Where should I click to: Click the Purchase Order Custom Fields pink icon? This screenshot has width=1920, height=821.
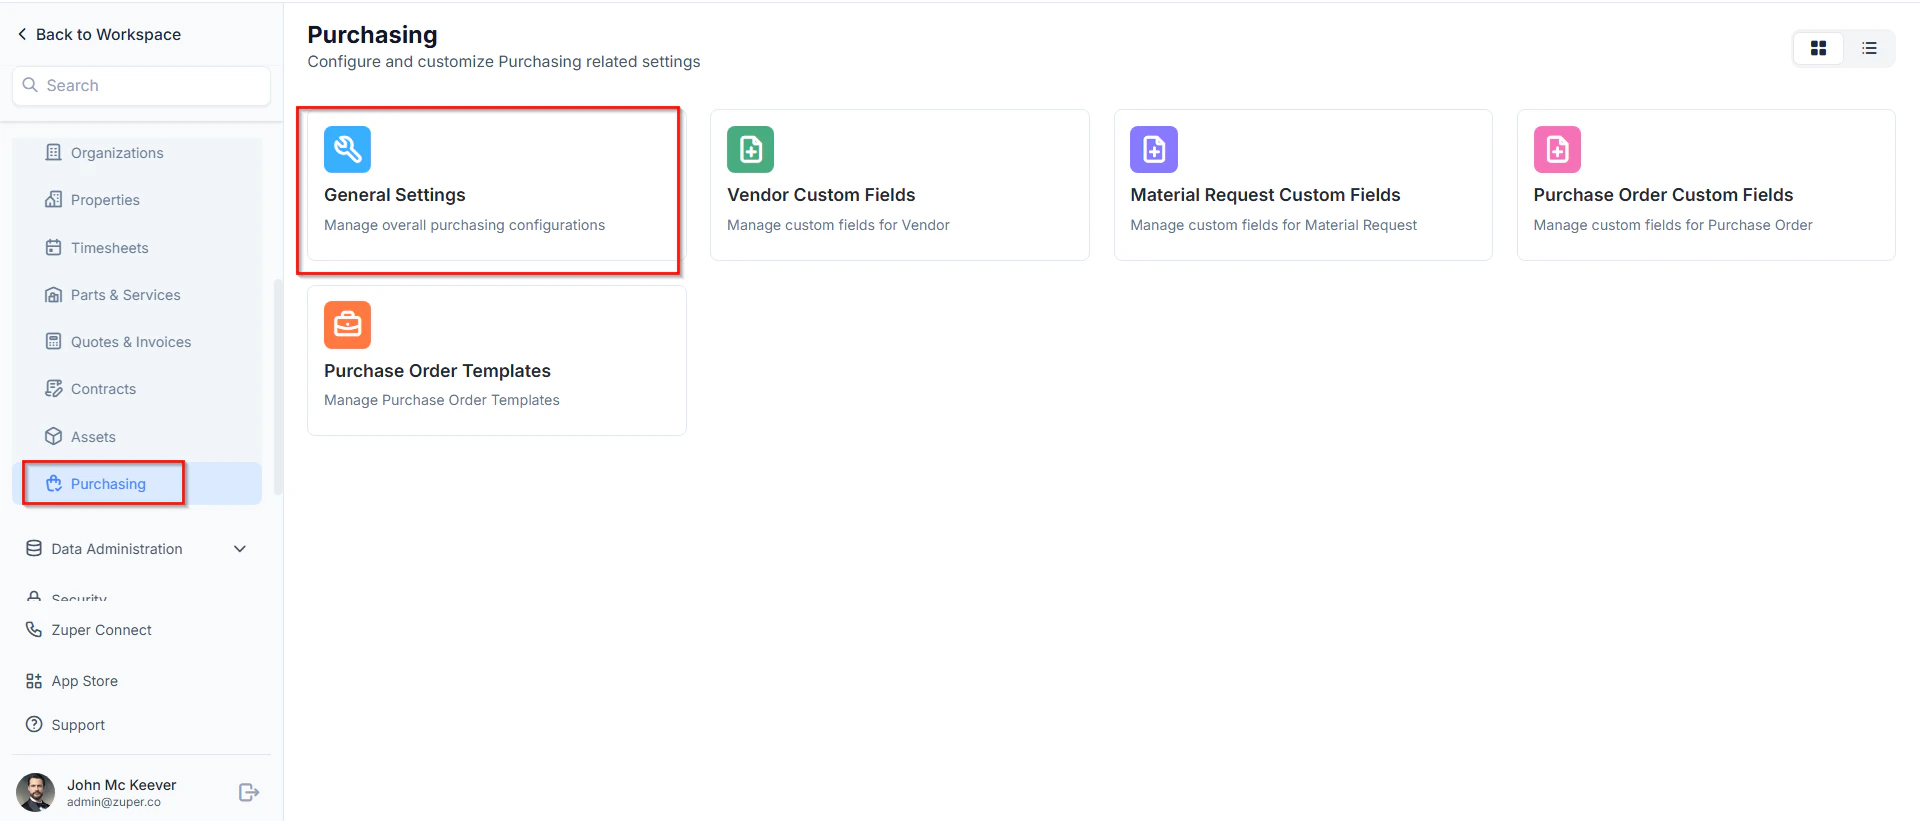click(x=1557, y=150)
